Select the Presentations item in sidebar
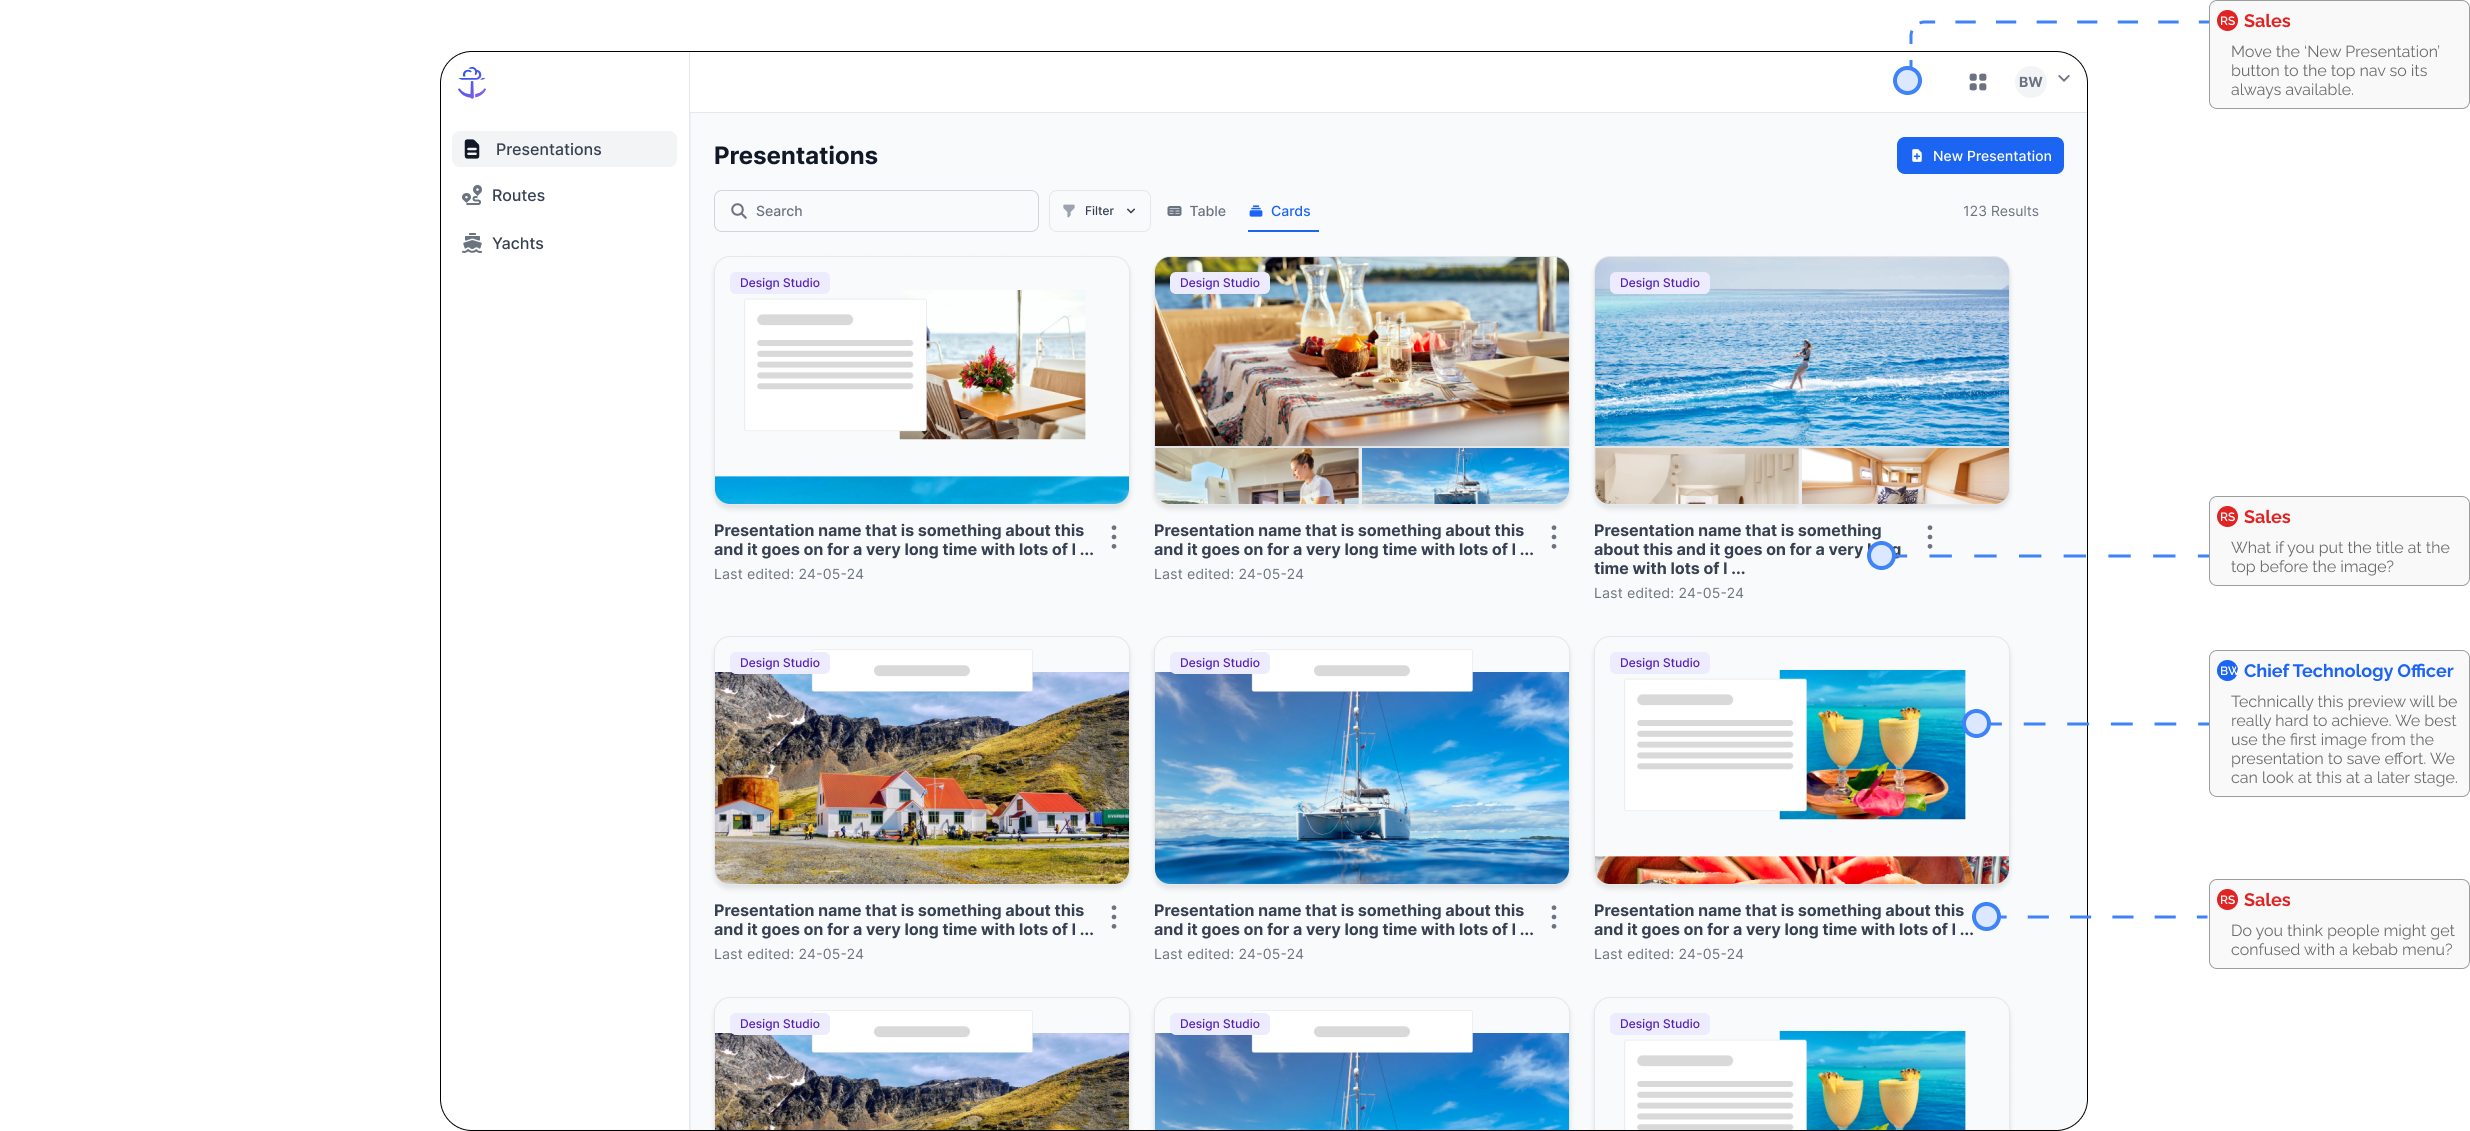The image size is (2470, 1131). tap(549, 148)
